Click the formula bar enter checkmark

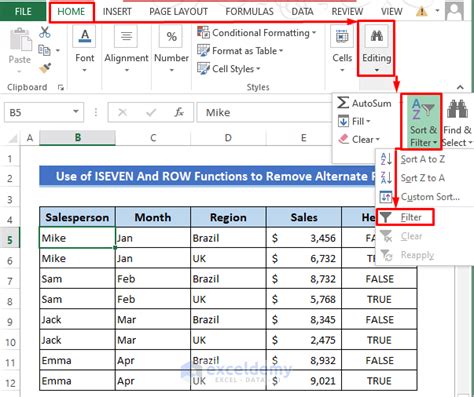click(x=151, y=112)
